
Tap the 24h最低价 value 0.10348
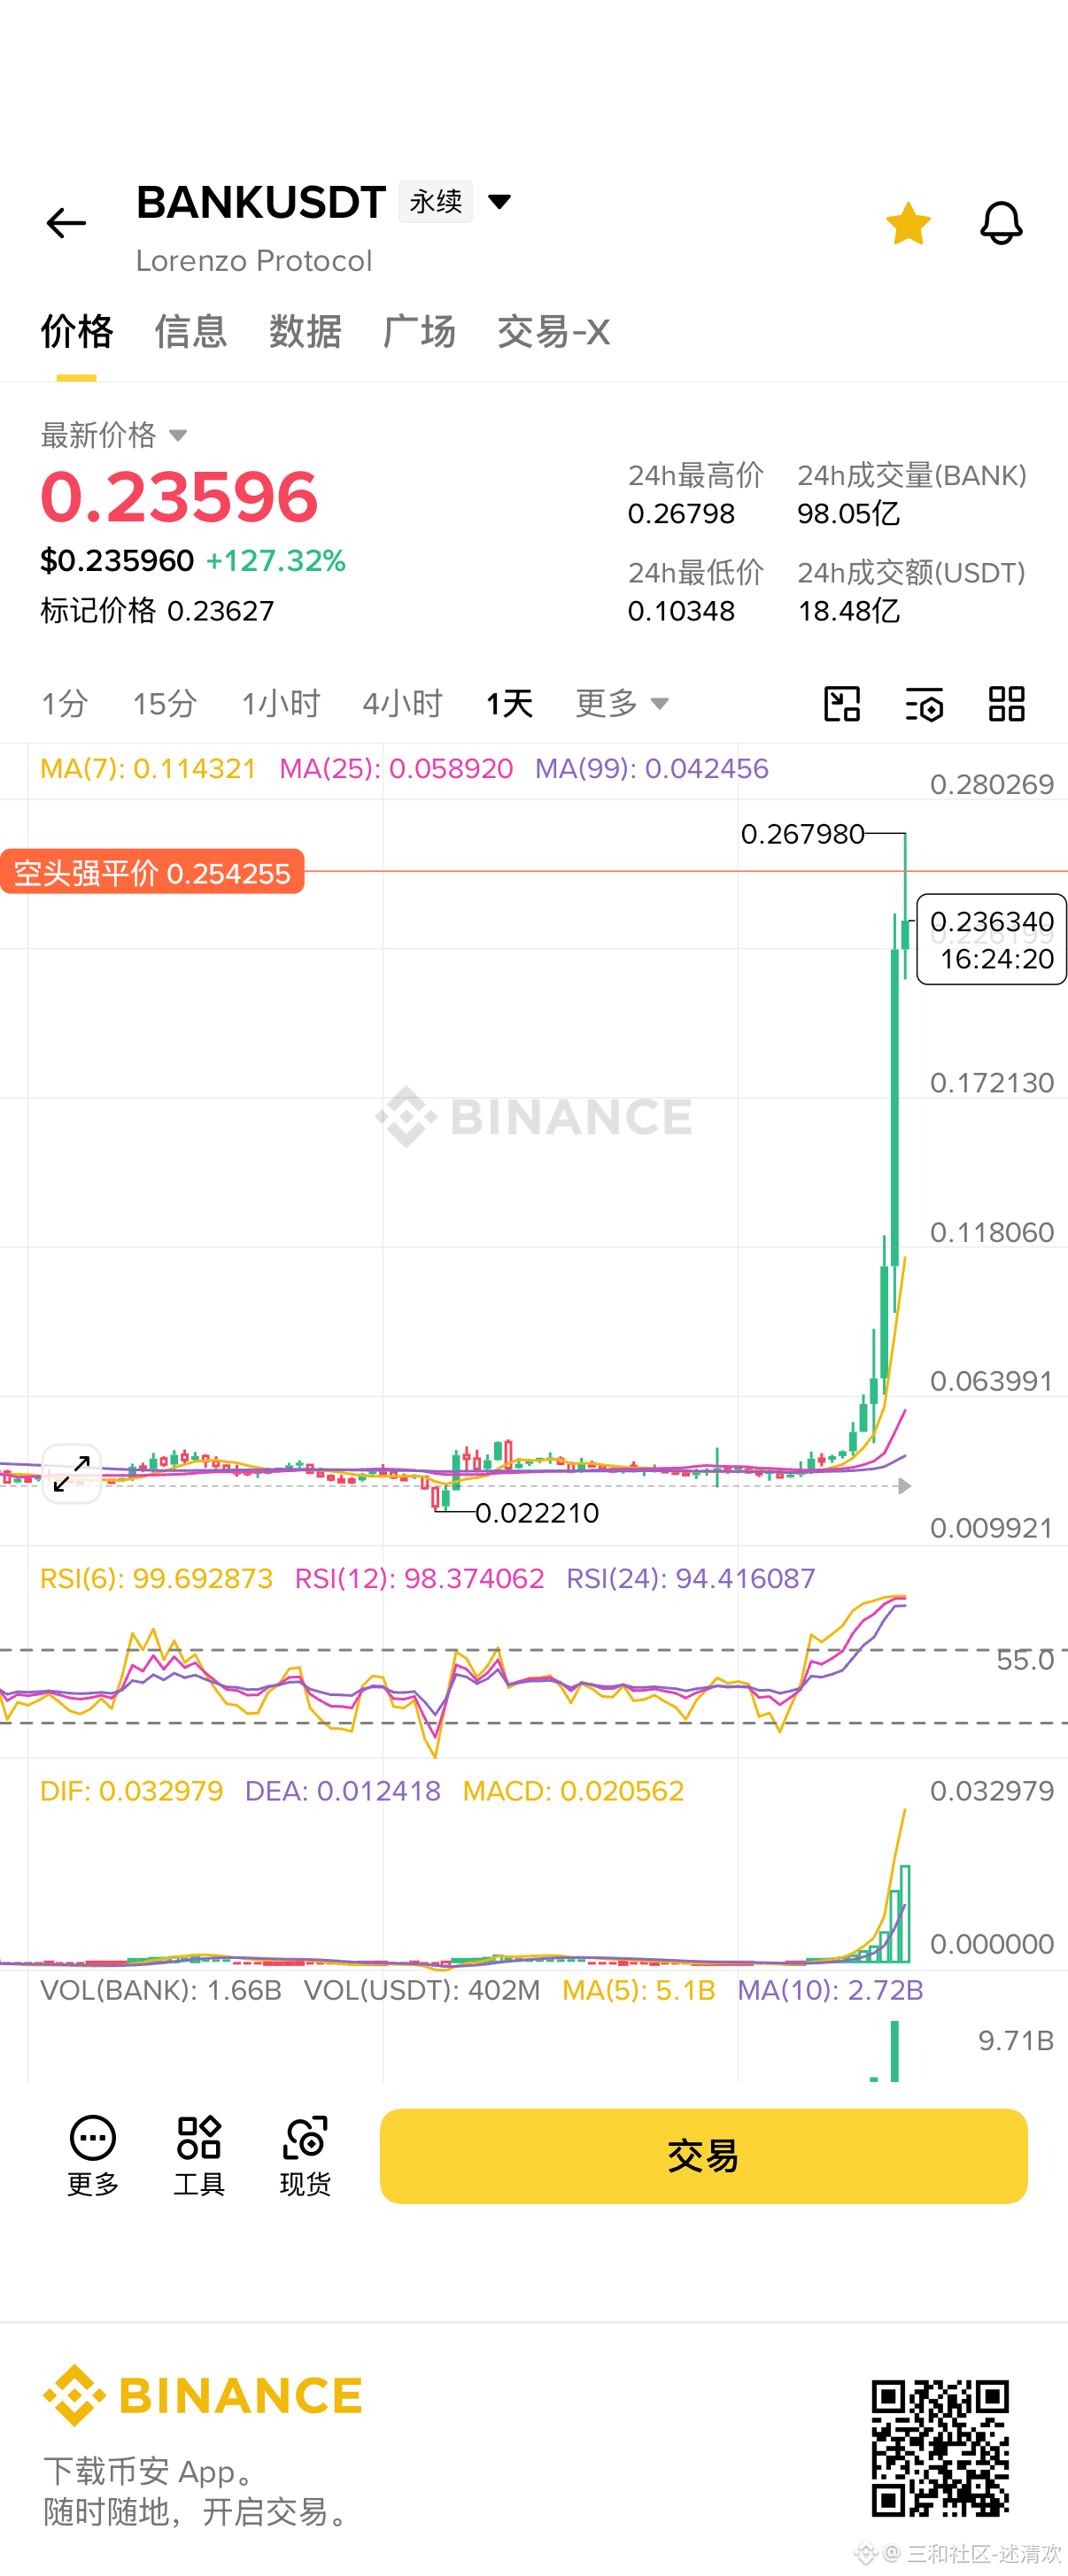coord(681,611)
